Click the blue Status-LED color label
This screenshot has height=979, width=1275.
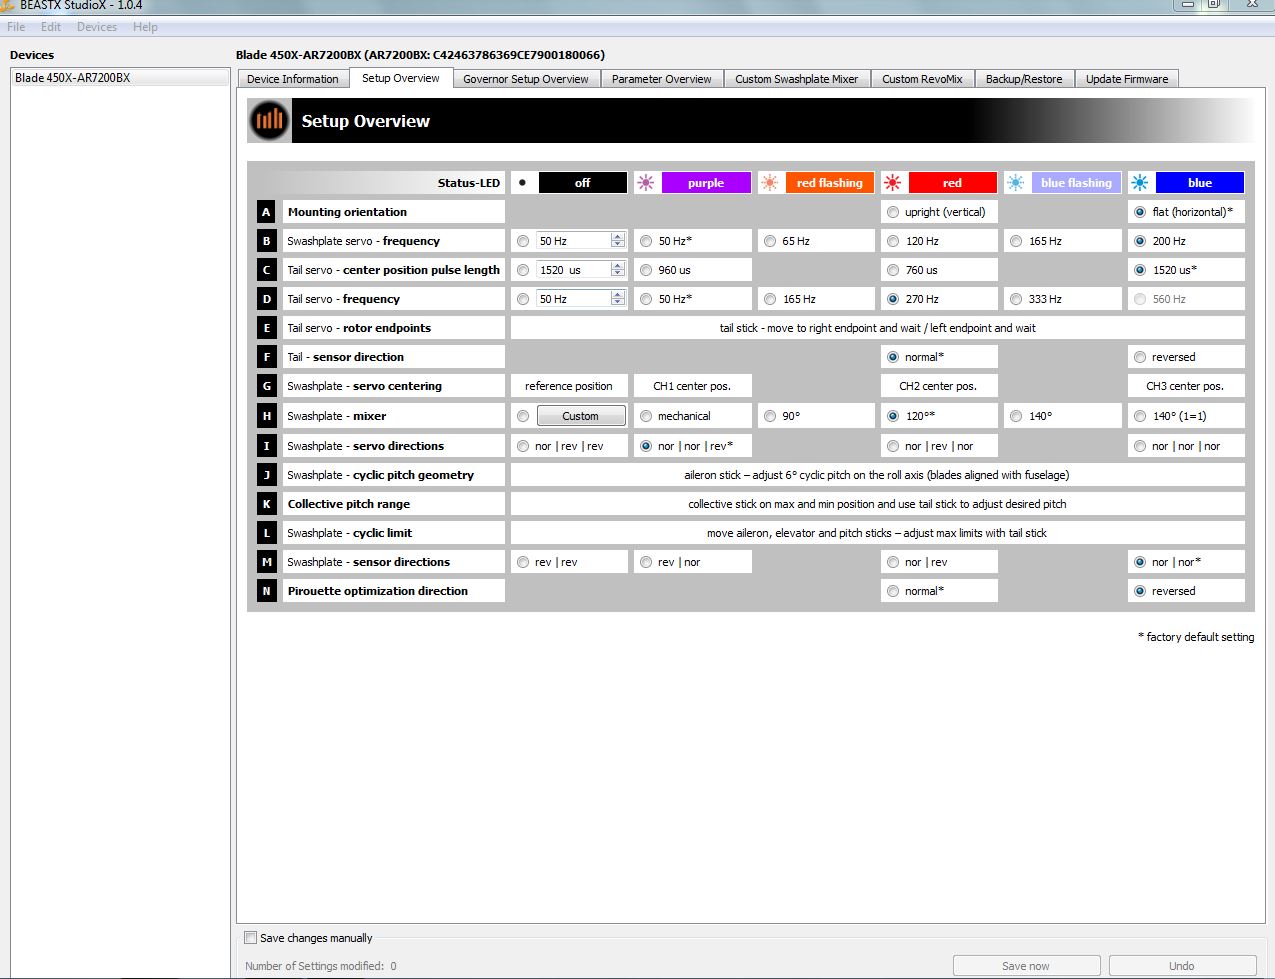tap(1200, 183)
